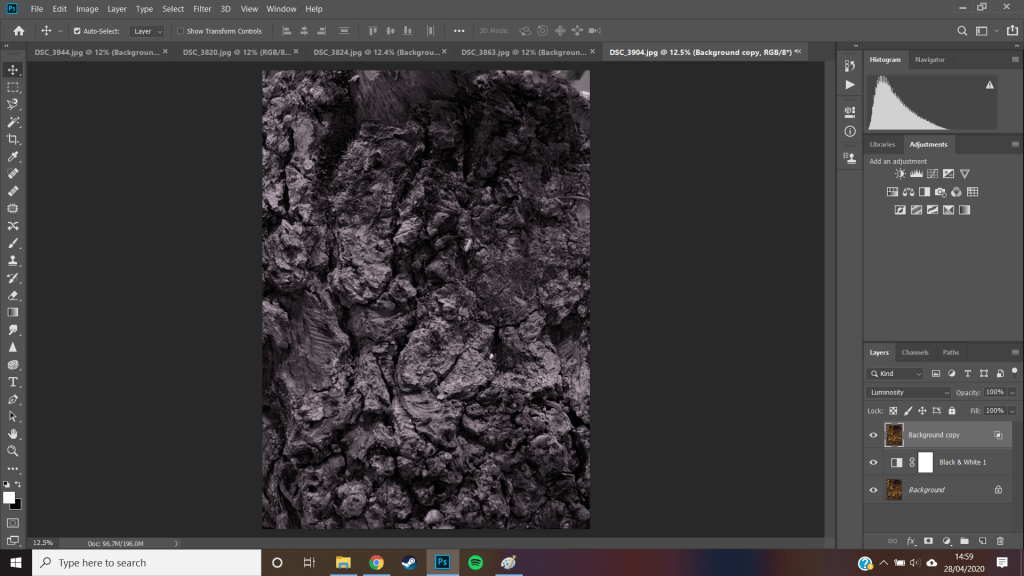
Task: Open the Filter menu
Action: [201, 9]
